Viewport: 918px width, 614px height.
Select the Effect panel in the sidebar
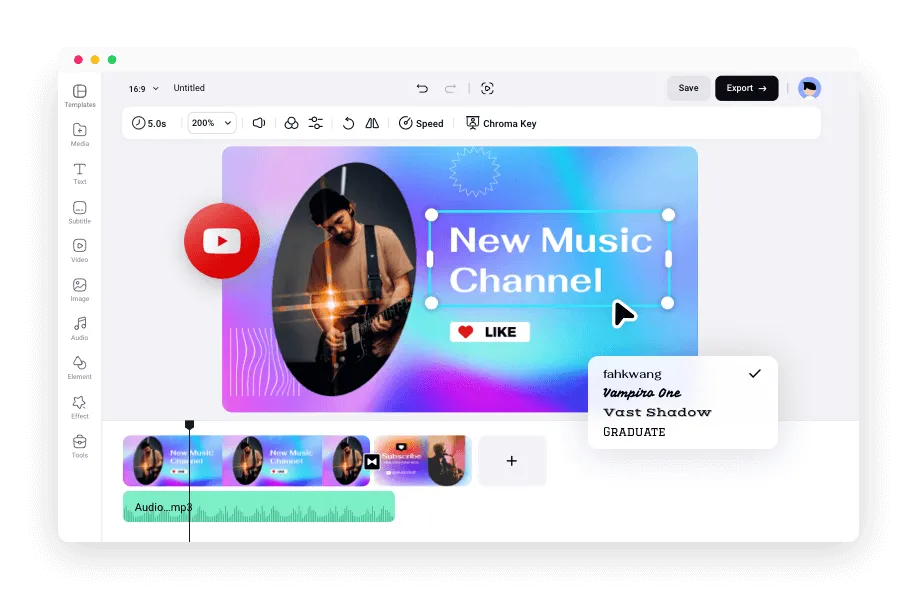(x=79, y=407)
